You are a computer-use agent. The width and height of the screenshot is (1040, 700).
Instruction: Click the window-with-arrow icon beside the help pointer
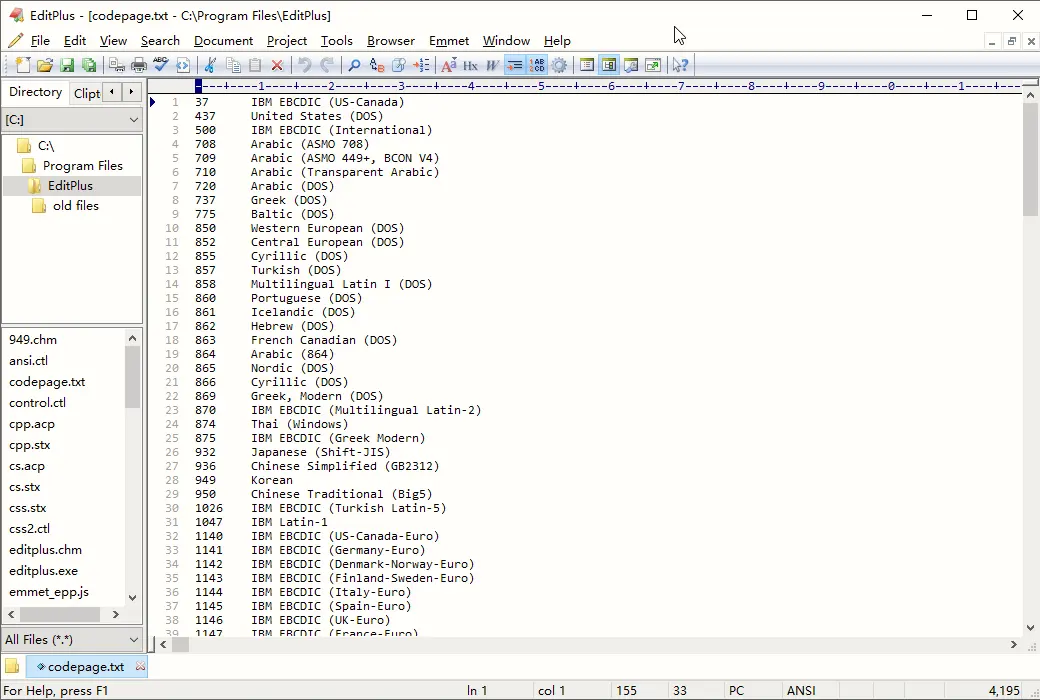click(653, 65)
